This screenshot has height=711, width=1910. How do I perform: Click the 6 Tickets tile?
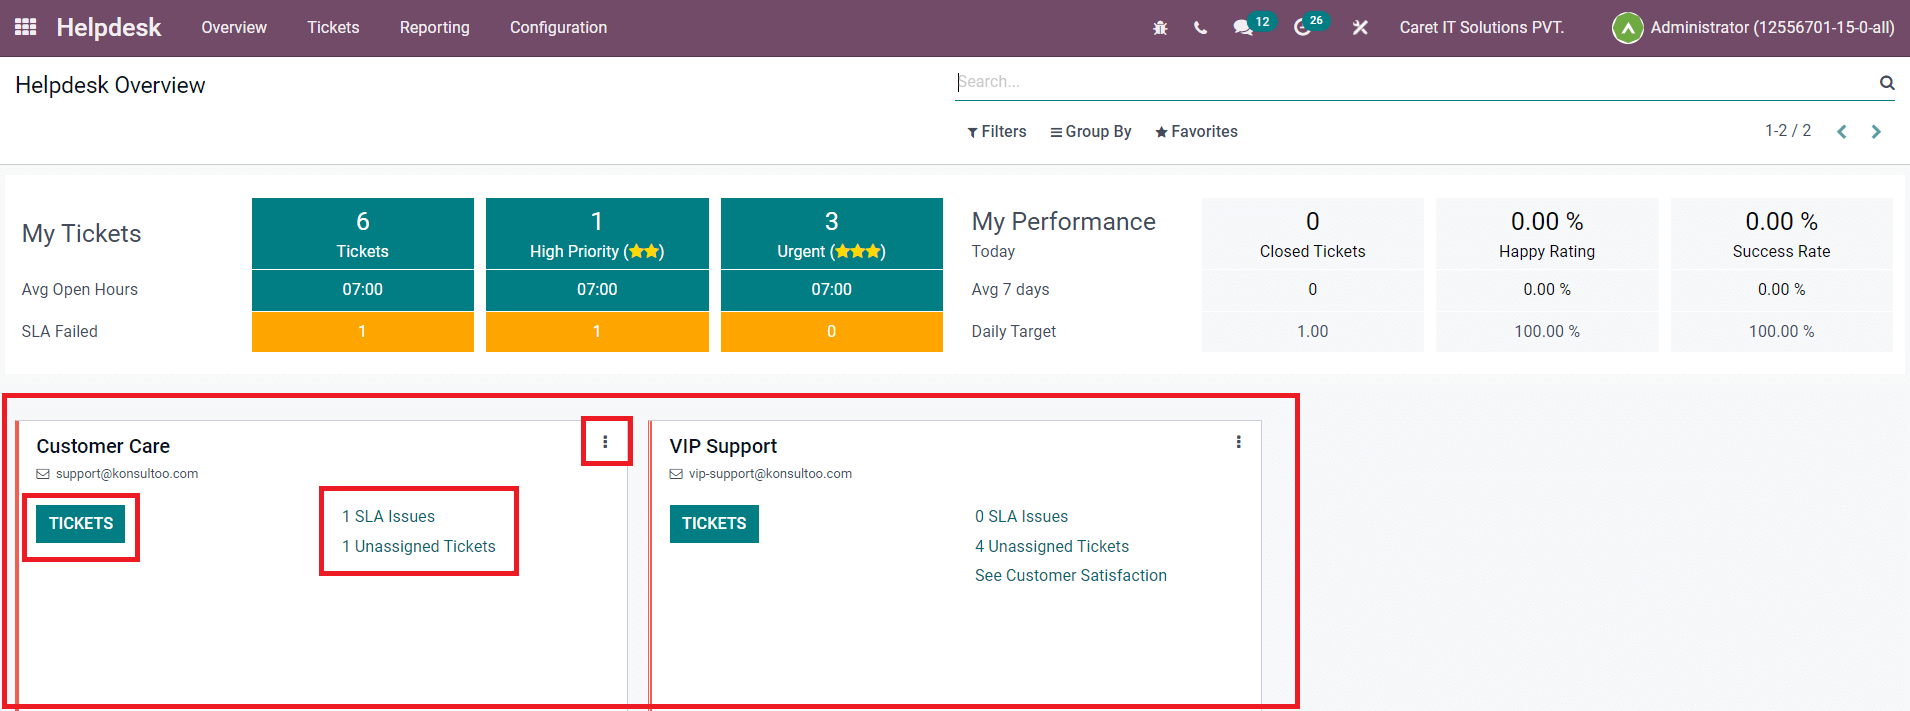(363, 233)
